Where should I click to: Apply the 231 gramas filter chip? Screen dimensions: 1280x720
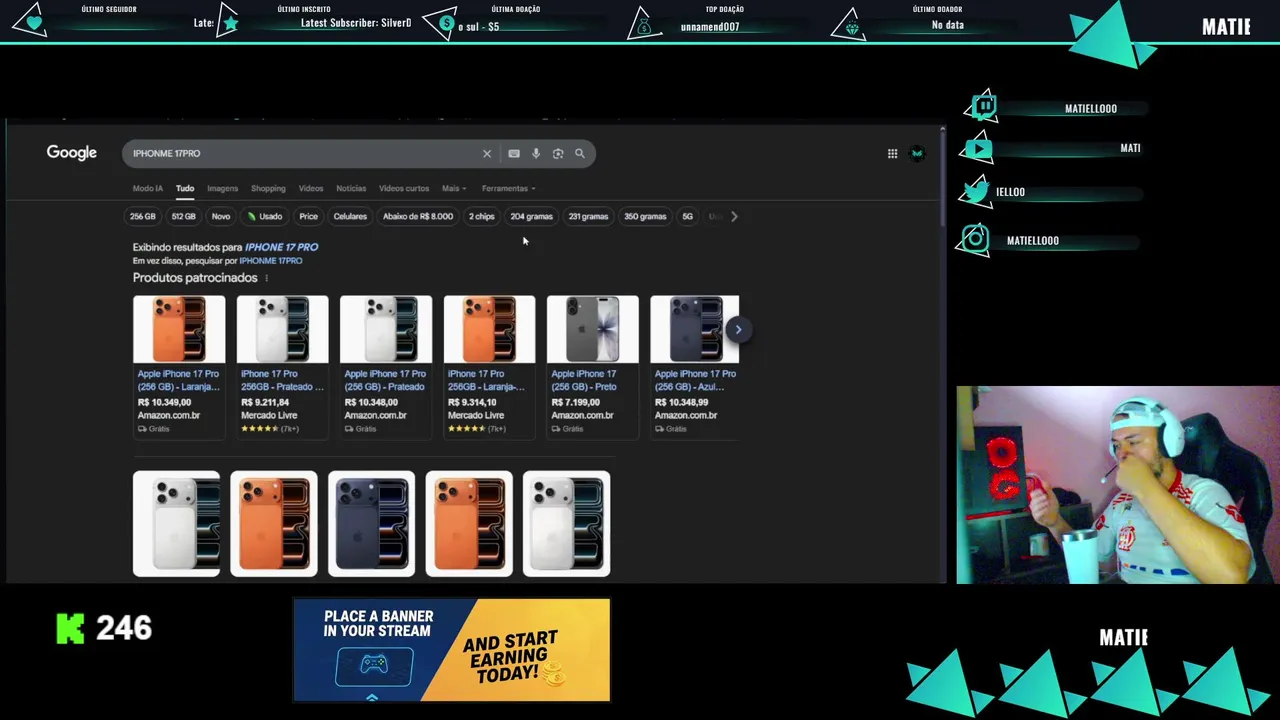(x=588, y=217)
